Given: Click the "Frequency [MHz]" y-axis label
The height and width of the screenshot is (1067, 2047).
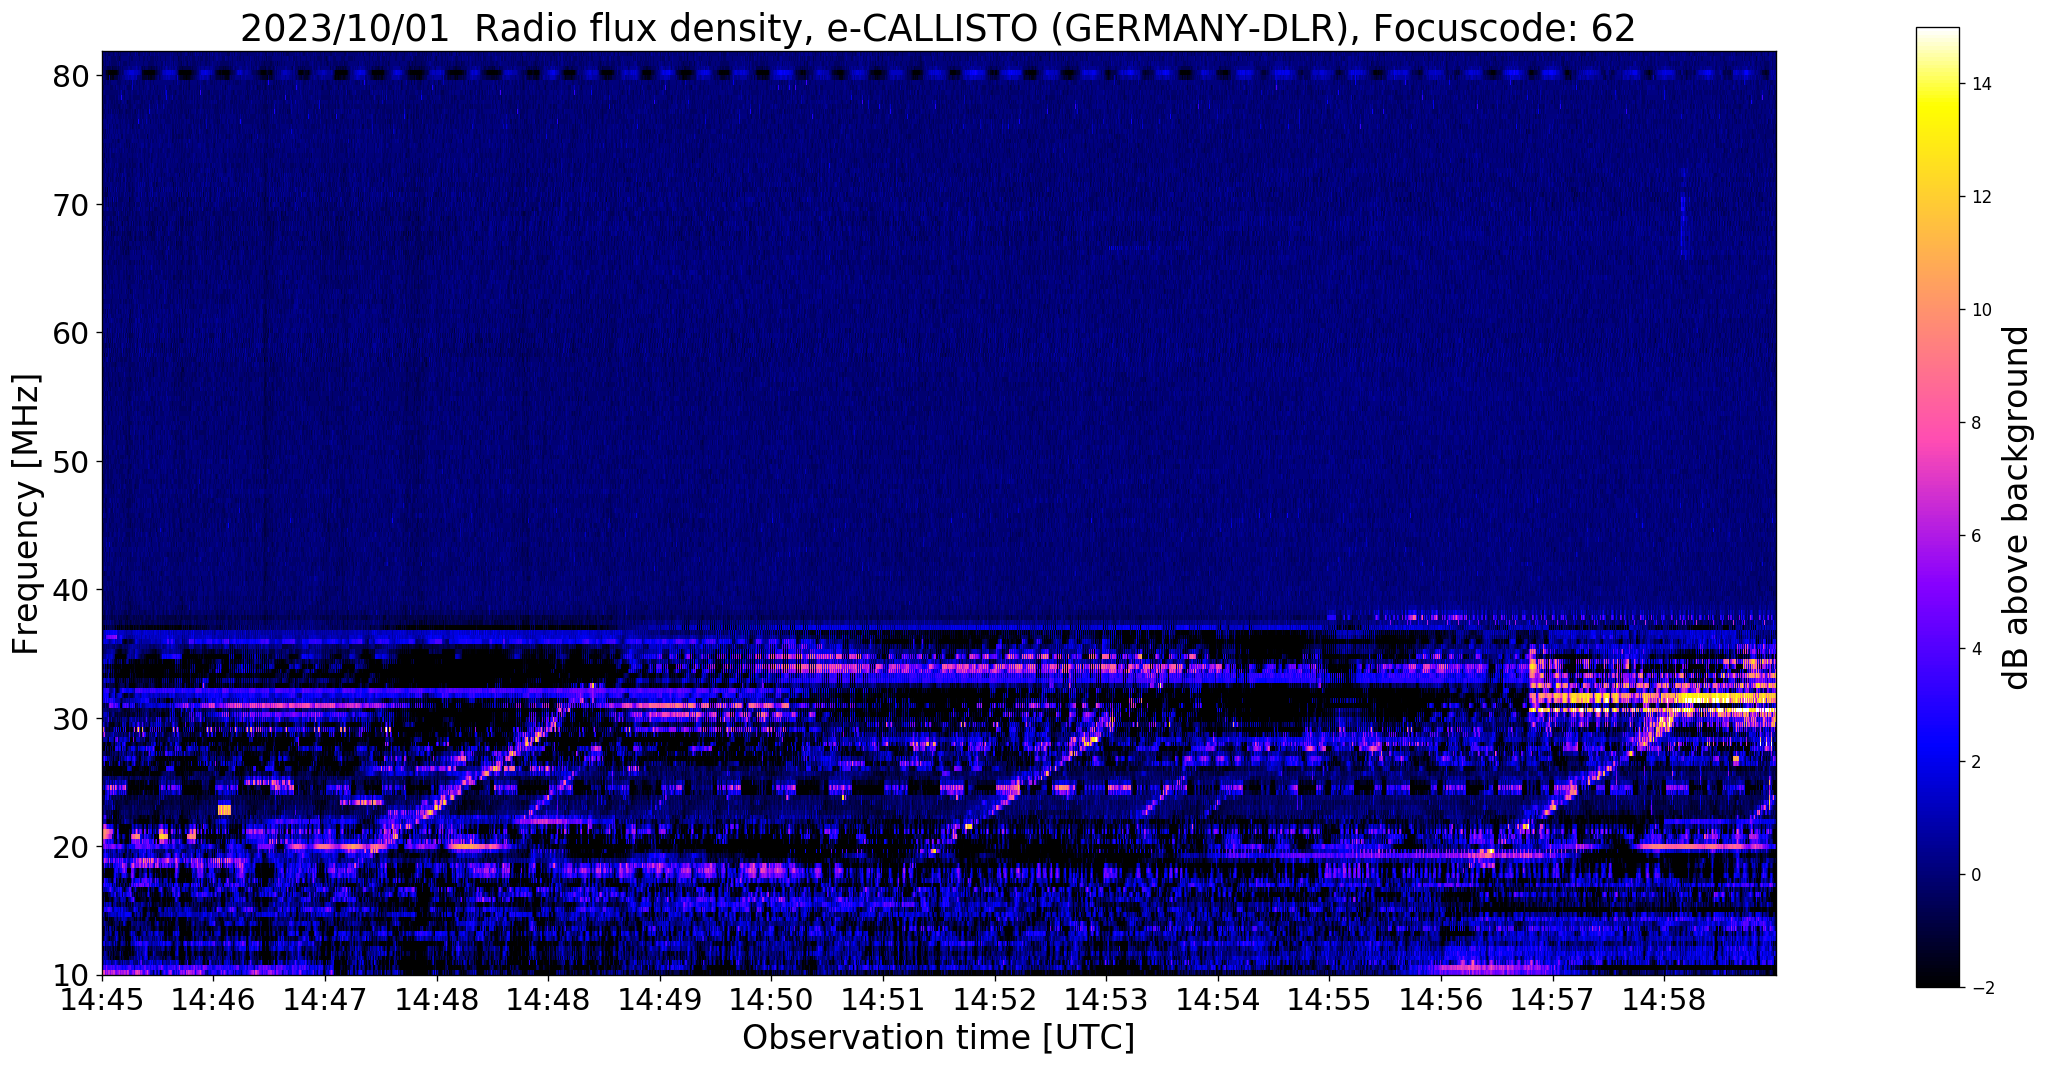Looking at the screenshot, I should pos(26,514).
